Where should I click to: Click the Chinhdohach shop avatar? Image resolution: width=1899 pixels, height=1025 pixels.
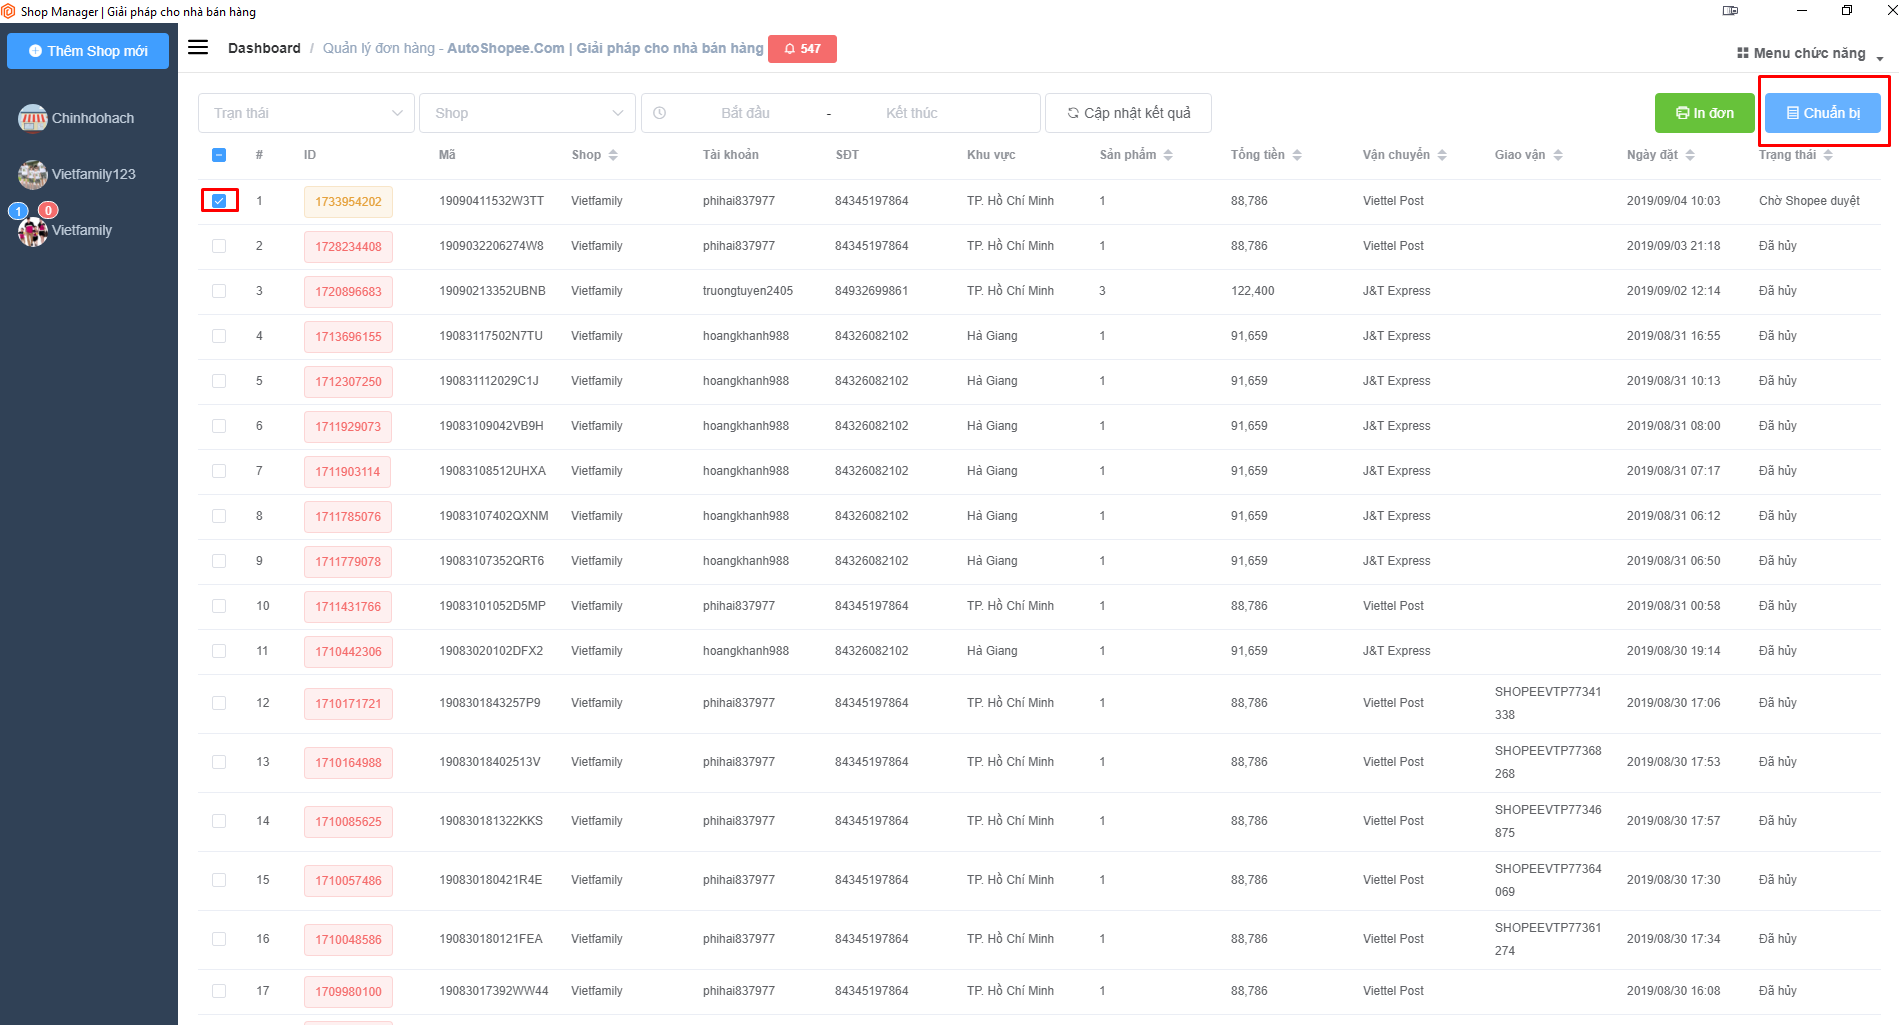pyautogui.click(x=33, y=118)
